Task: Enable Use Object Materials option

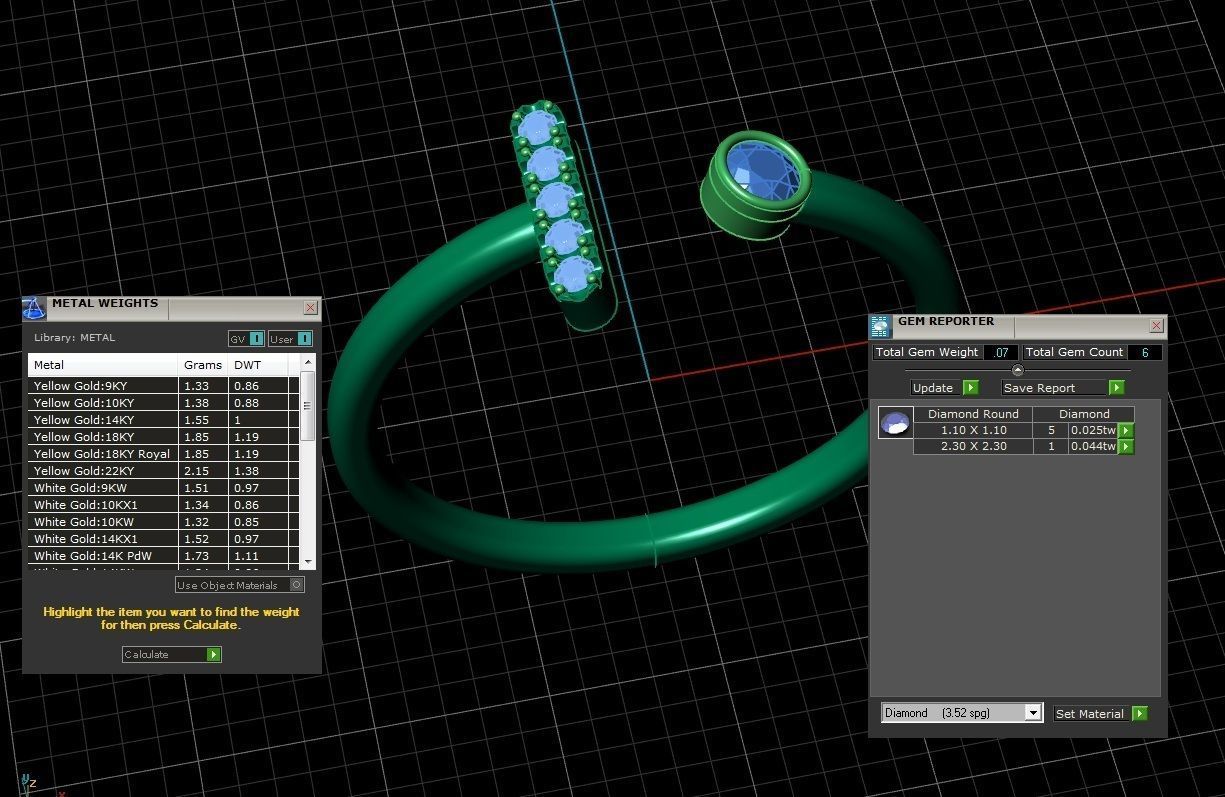Action: (296, 585)
